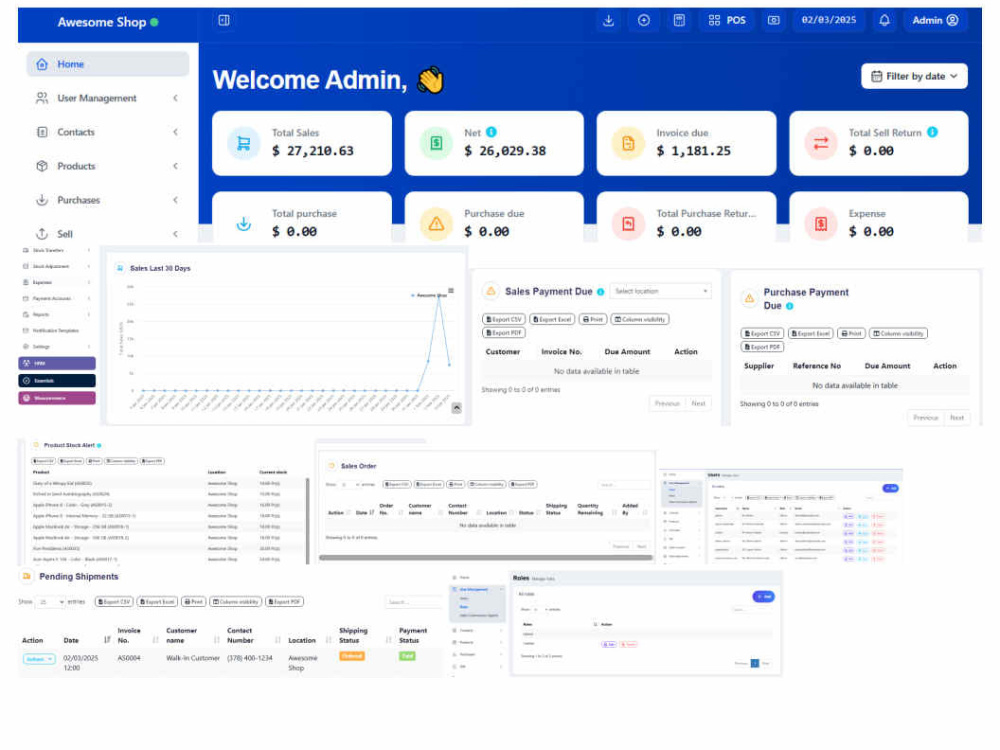Open the POS screen button
Viewport: 1000px width, 750px height.
(728, 20)
